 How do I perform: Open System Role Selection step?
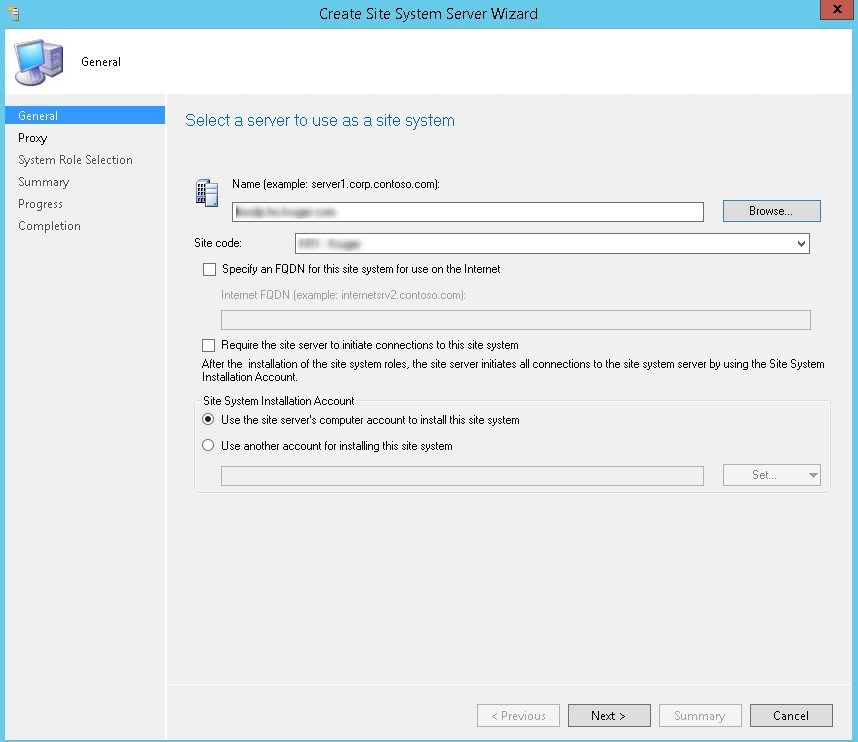pyautogui.click(x=76, y=160)
